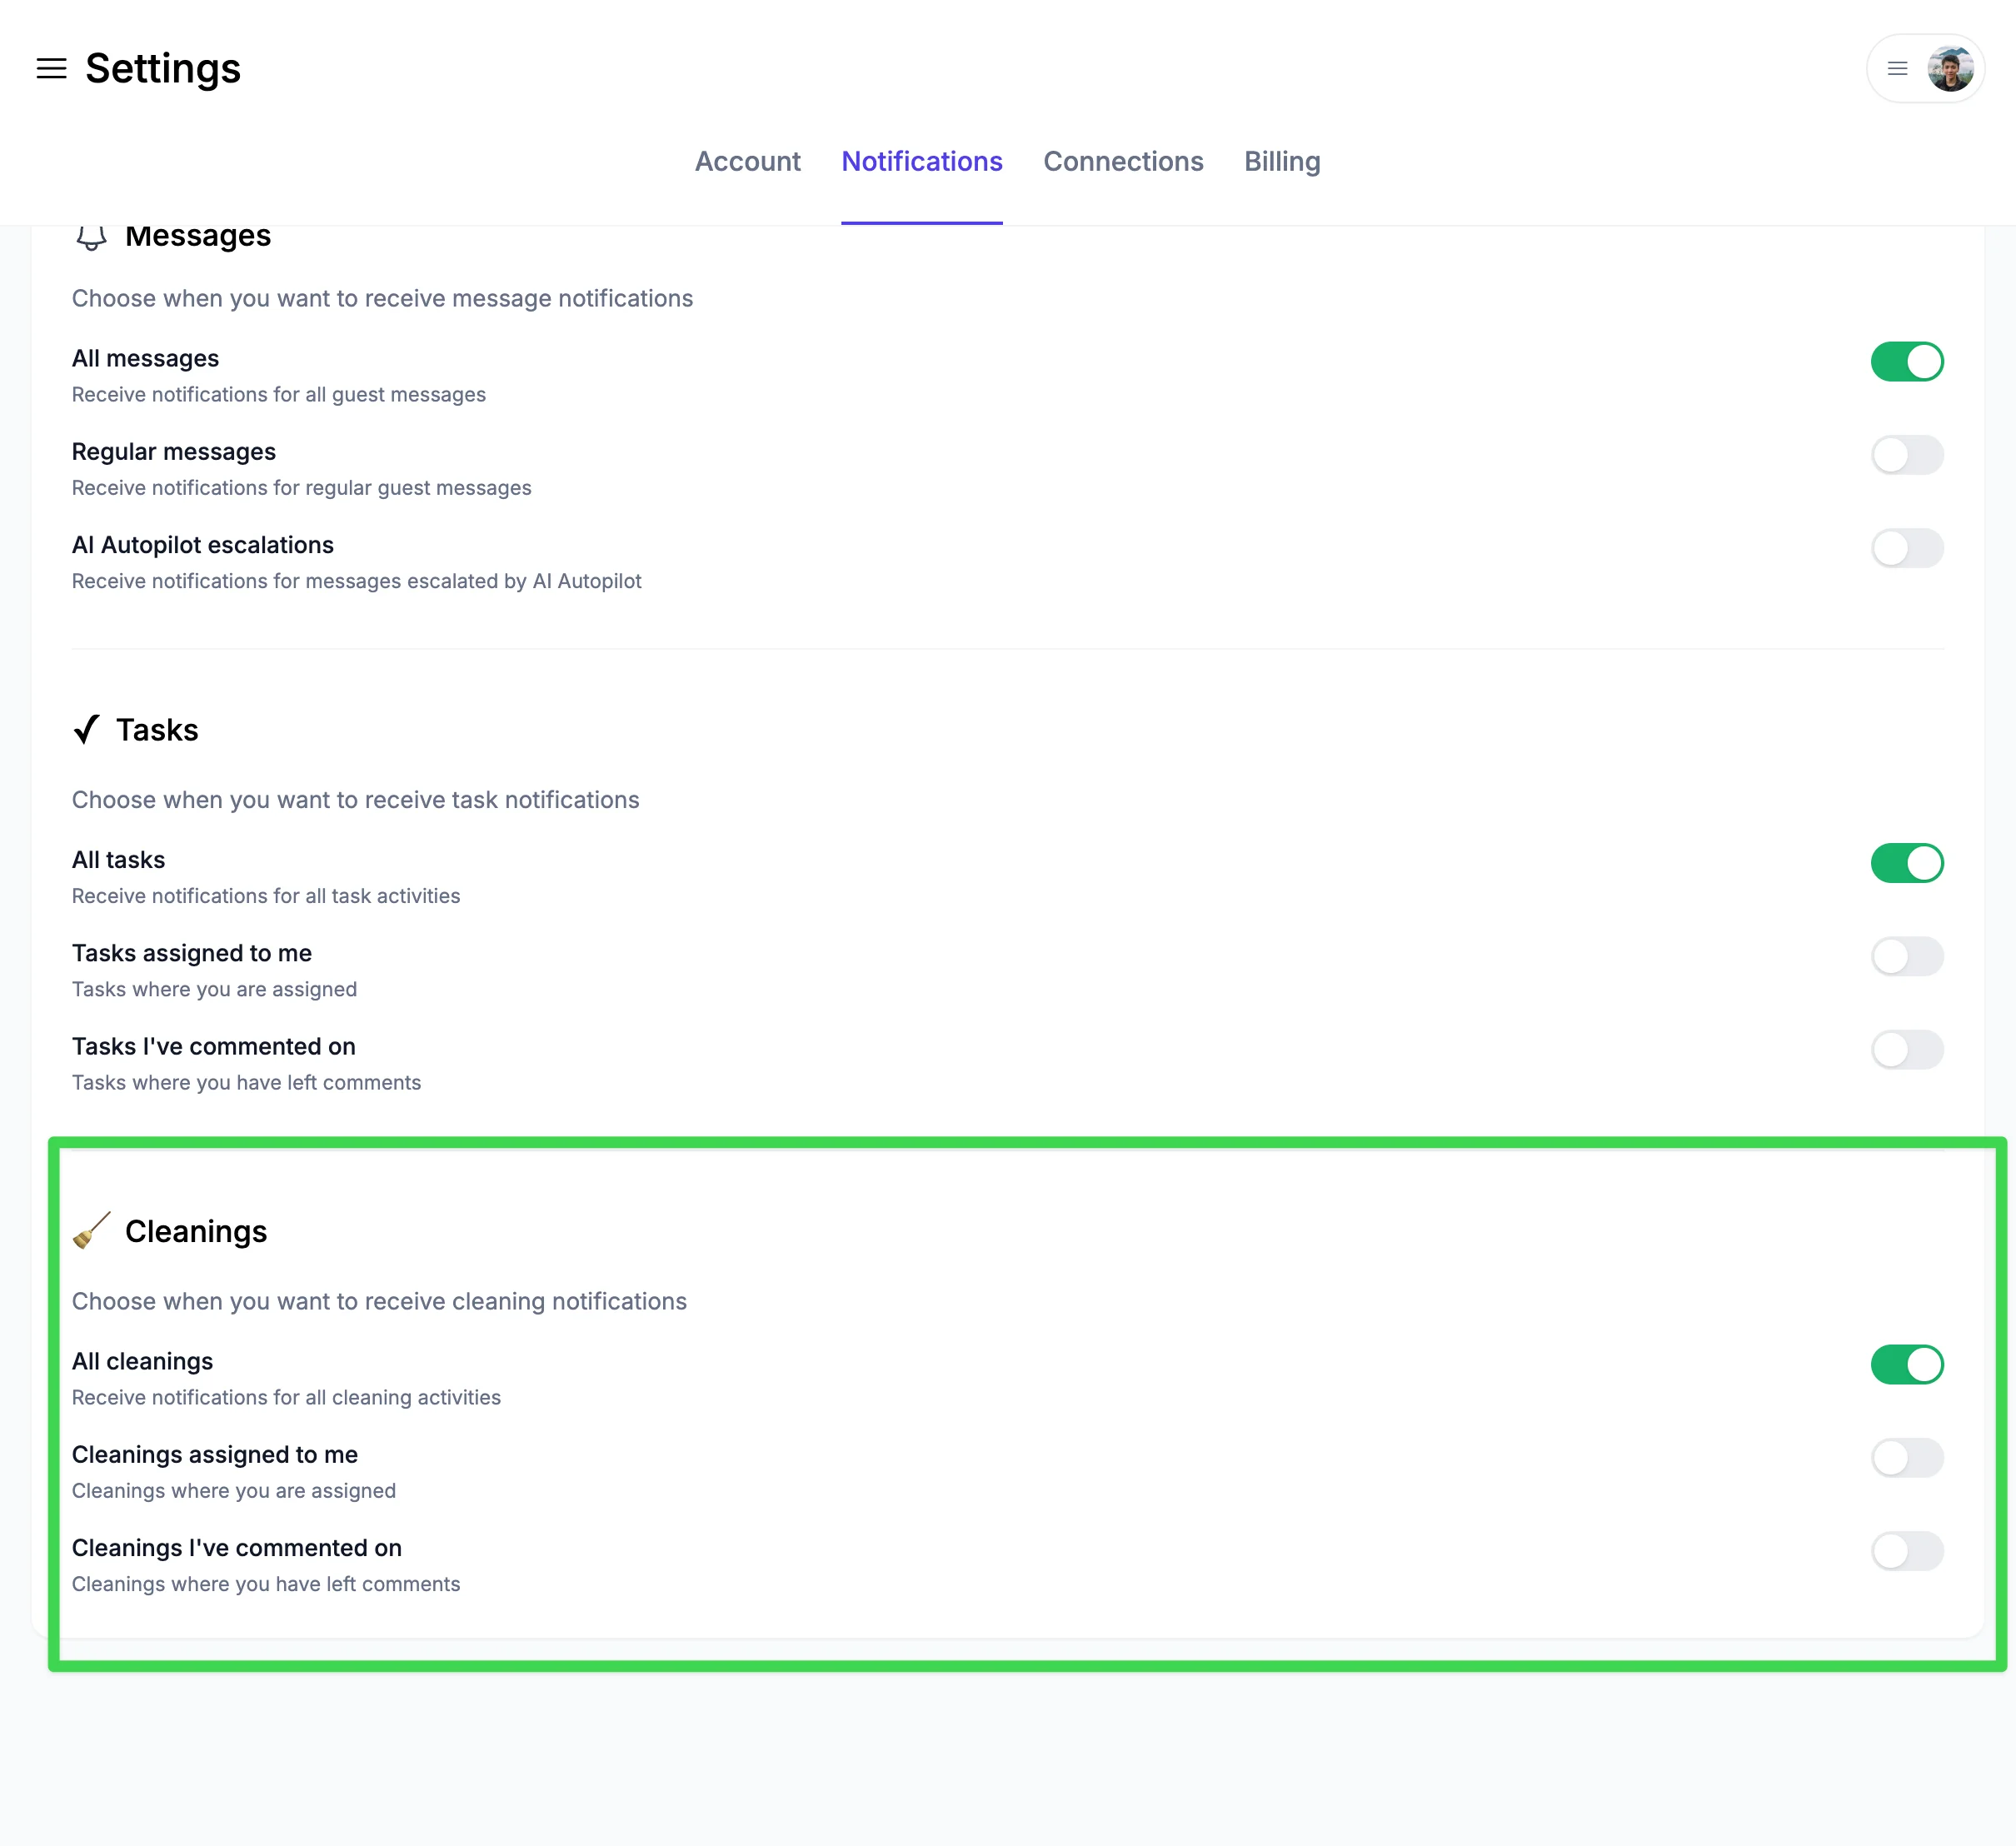Image resolution: width=2016 pixels, height=1846 pixels.
Task: Click the Tasks checkmark icon
Action: pyautogui.click(x=87, y=730)
